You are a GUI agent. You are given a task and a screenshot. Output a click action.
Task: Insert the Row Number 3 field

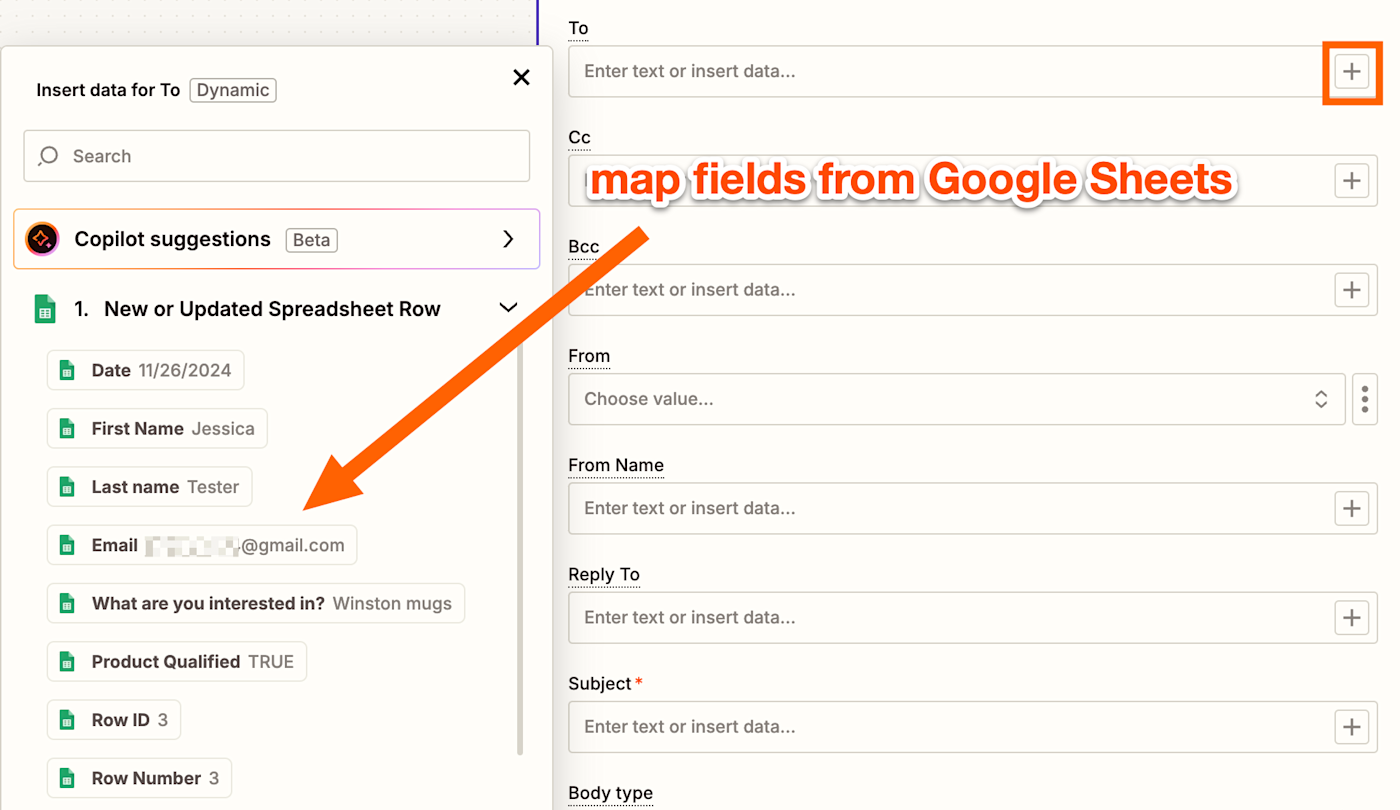coord(139,778)
